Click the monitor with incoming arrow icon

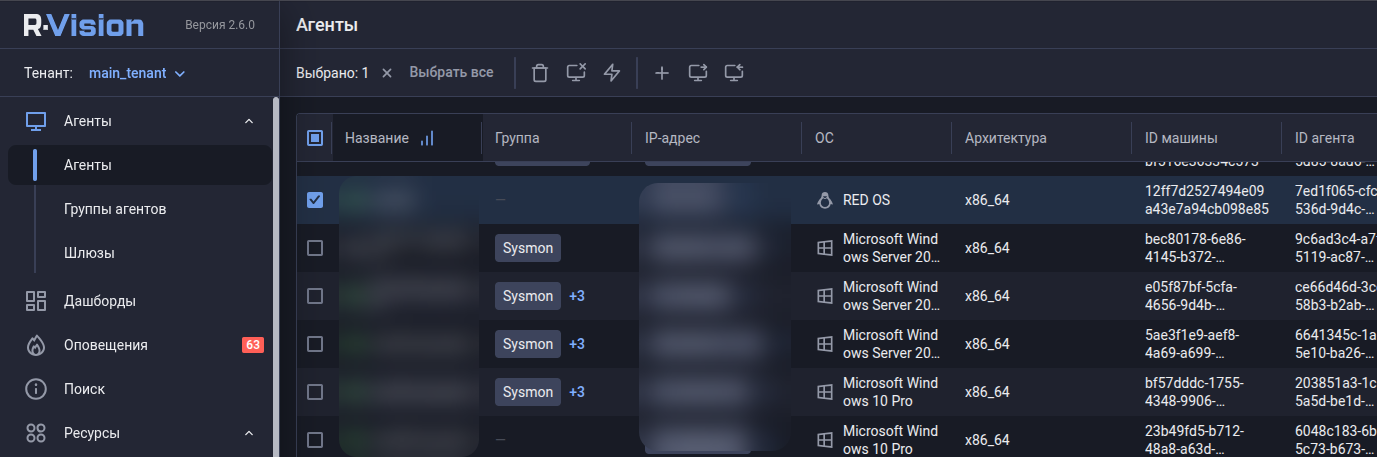734,73
